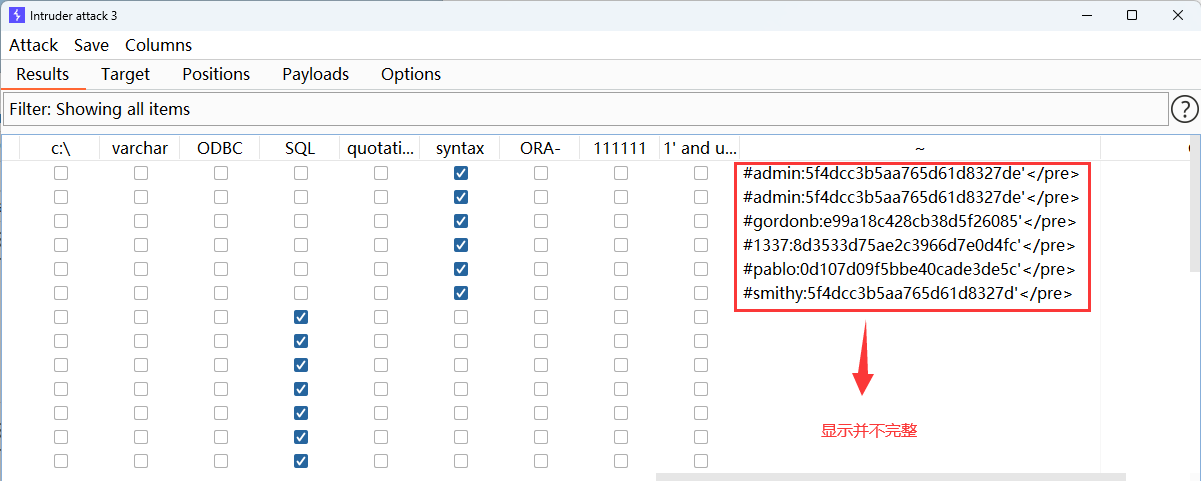Click the horizontal scrollbar under the results table

point(890,477)
